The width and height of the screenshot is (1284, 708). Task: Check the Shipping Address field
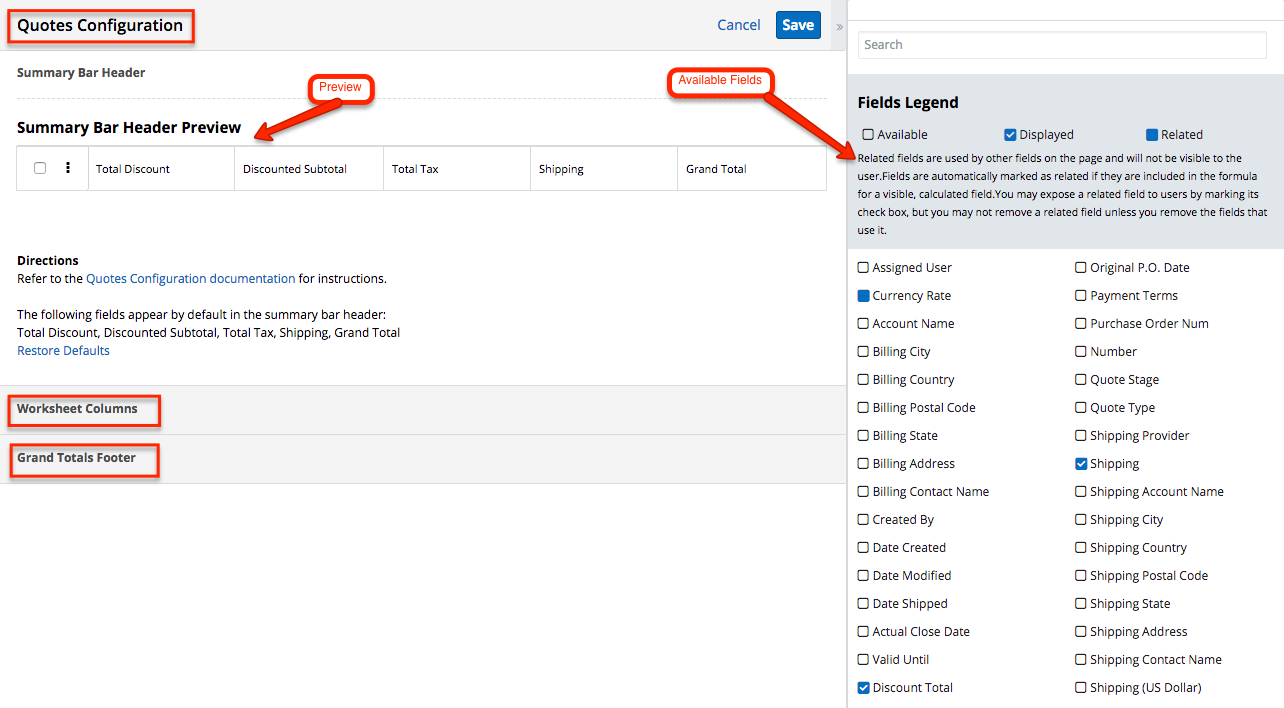(1081, 632)
